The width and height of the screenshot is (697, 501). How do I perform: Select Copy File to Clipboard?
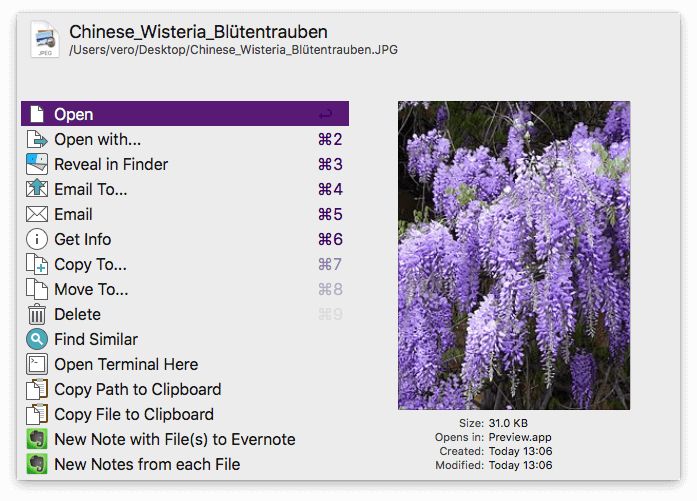coord(134,415)
